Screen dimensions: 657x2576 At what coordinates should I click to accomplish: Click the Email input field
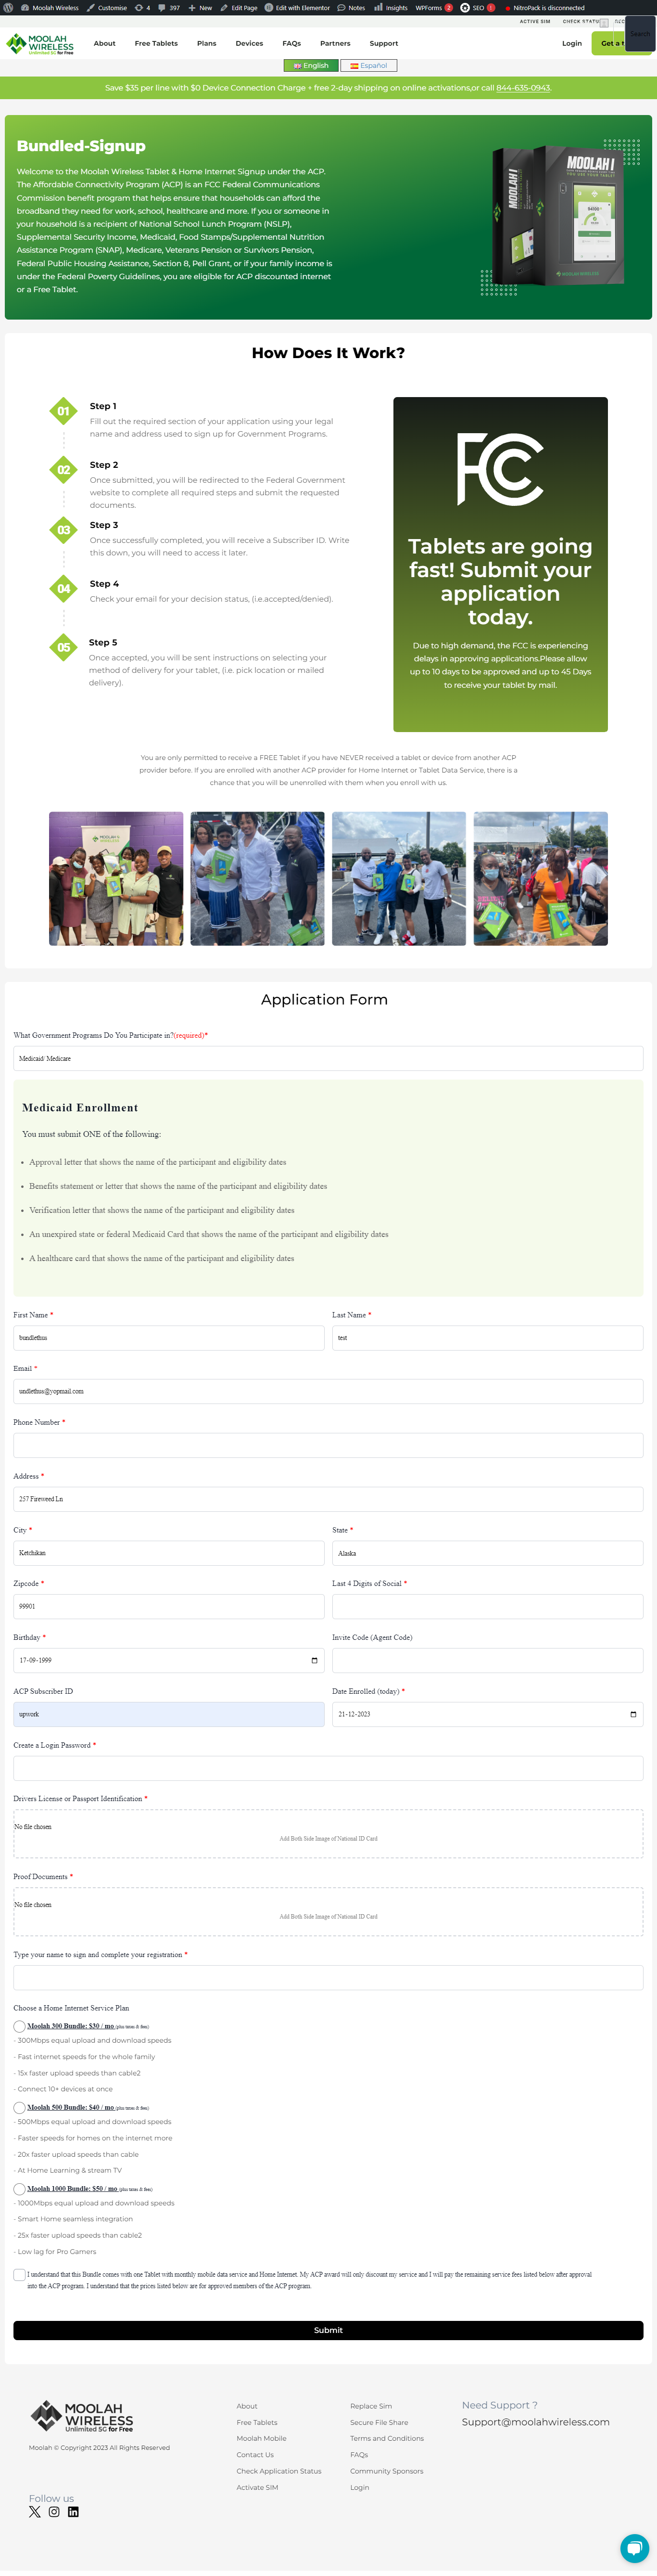click(x=328, y=1391)
